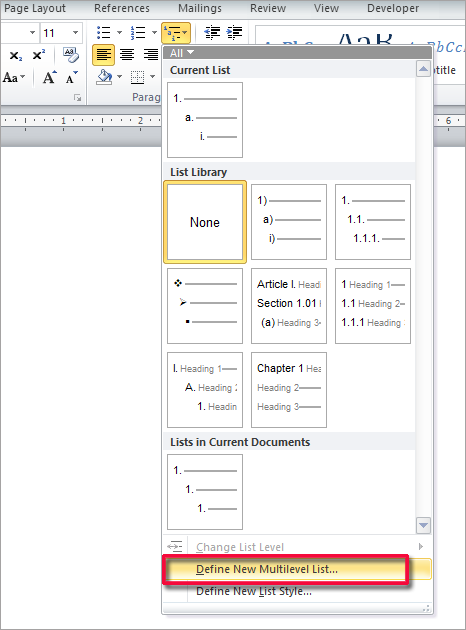Viewport: 466px width, 630px height.
Task: Toggle Center alignment
Action: [x=127, y=55]
